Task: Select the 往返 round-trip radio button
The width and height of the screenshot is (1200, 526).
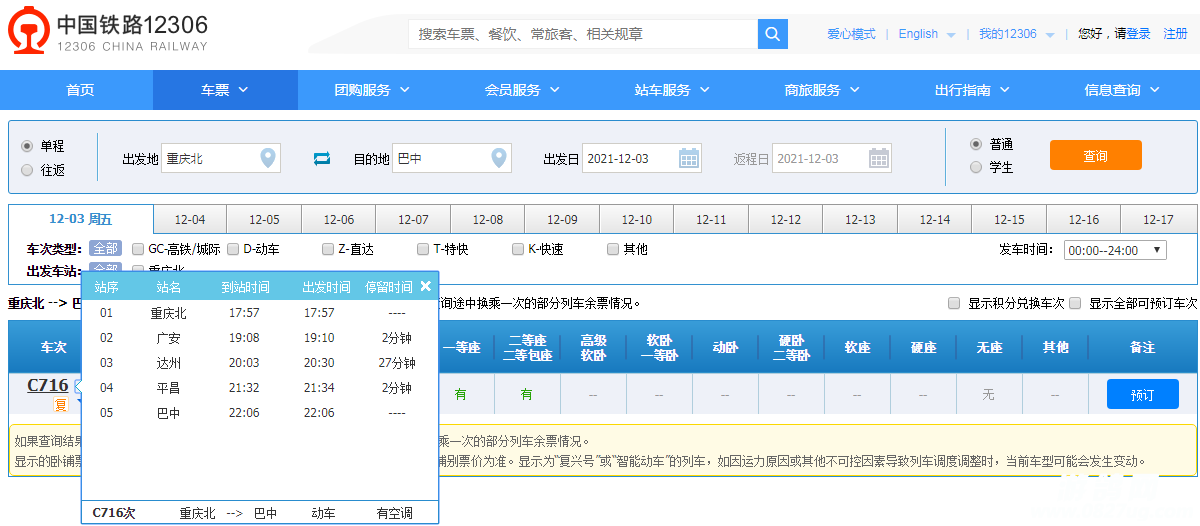Action: [27, 170]
